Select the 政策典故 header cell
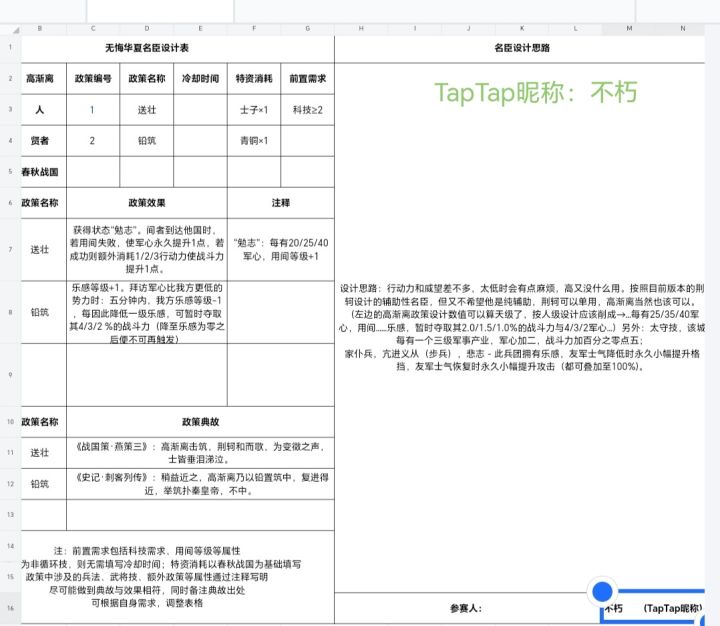Viewport: 720px width, 626px height. click(200, 422)
